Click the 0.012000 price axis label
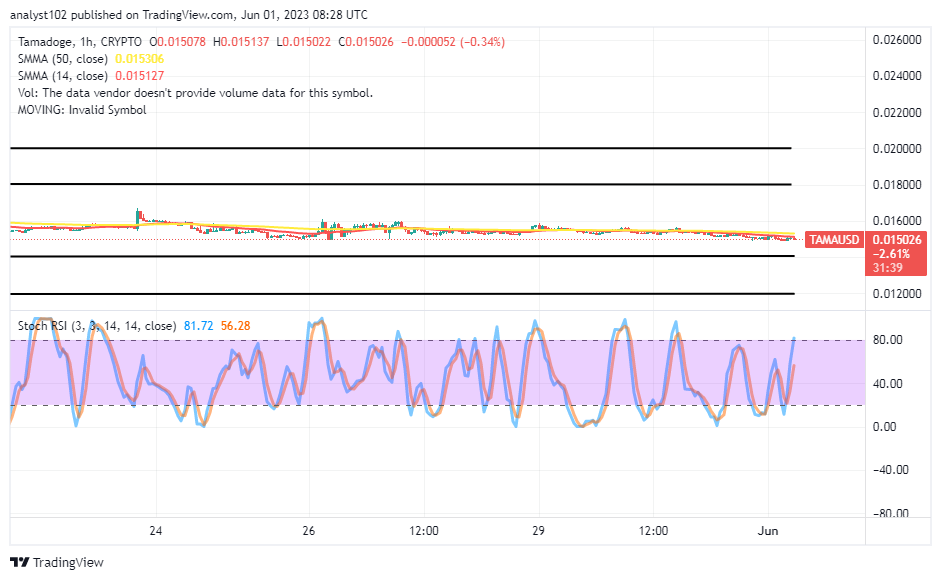 pos(897,293)
